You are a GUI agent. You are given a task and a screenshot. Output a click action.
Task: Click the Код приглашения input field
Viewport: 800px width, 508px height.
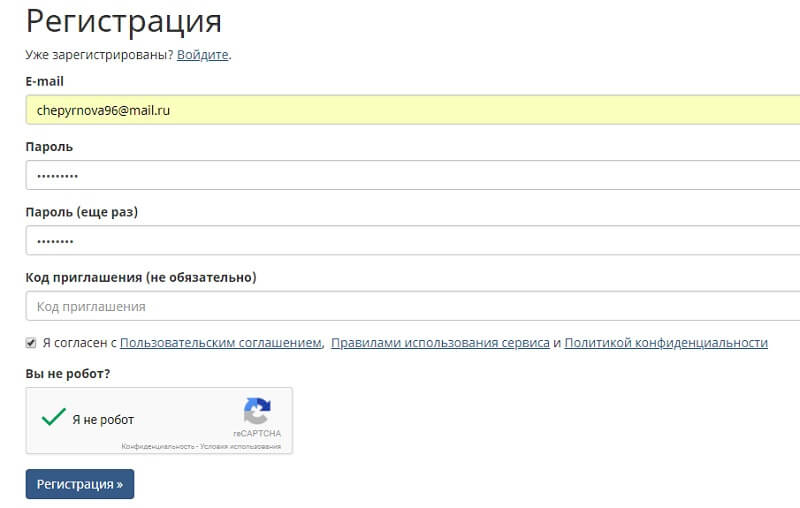413,306
